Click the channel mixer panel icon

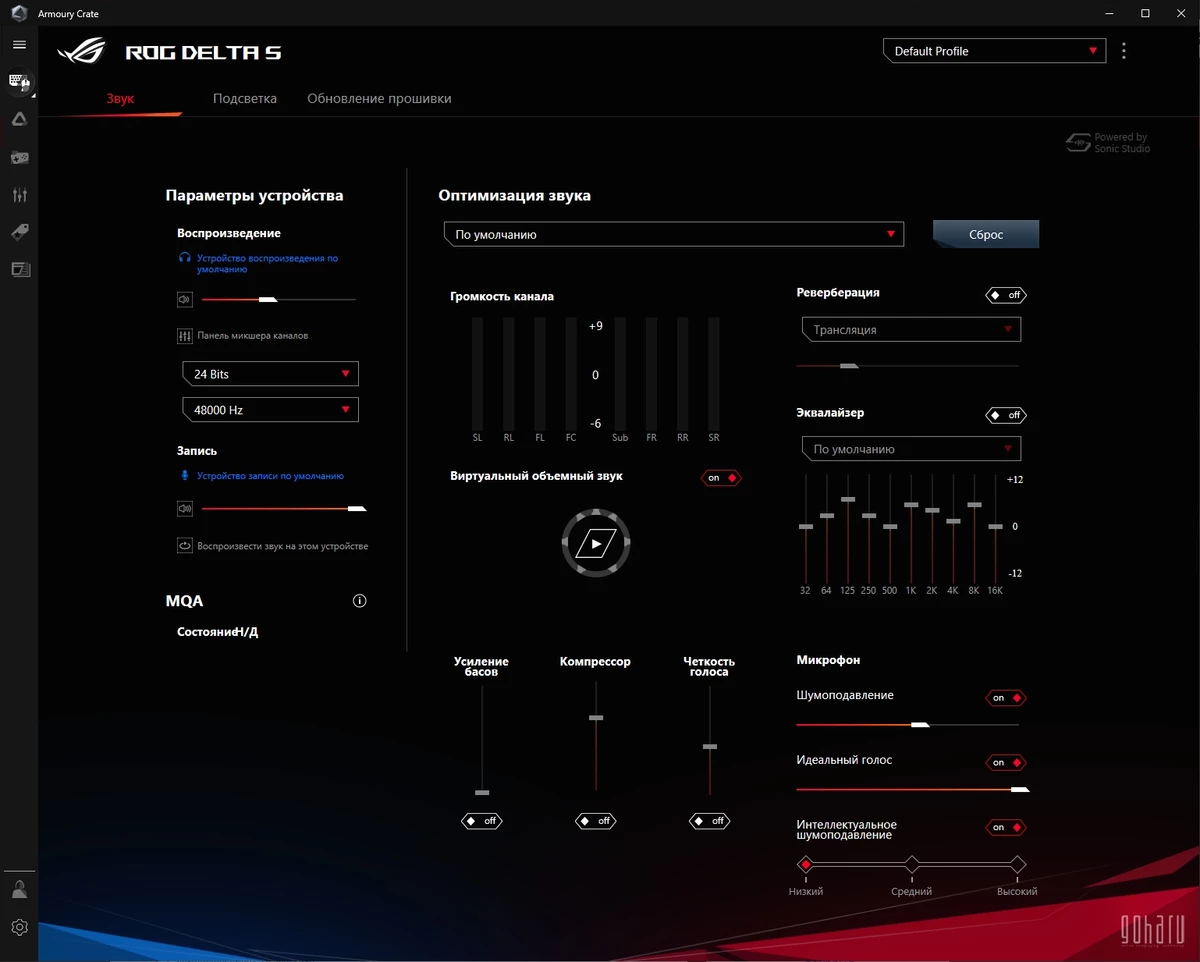[x=184, y=336]
